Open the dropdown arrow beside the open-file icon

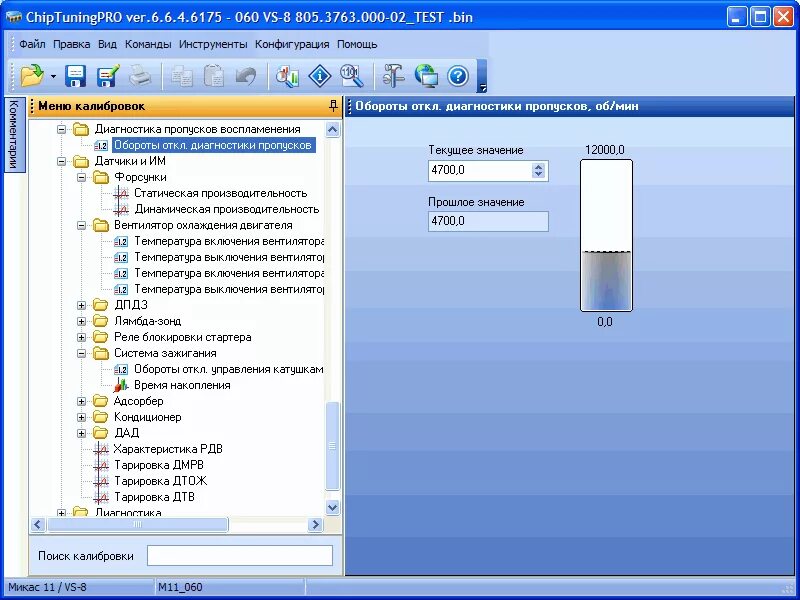point(53,77)
